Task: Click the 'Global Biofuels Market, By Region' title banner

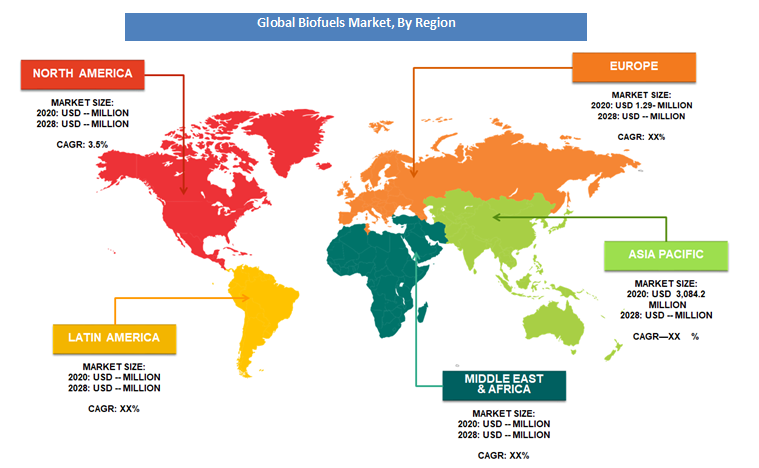Action: tap(356, 27)
